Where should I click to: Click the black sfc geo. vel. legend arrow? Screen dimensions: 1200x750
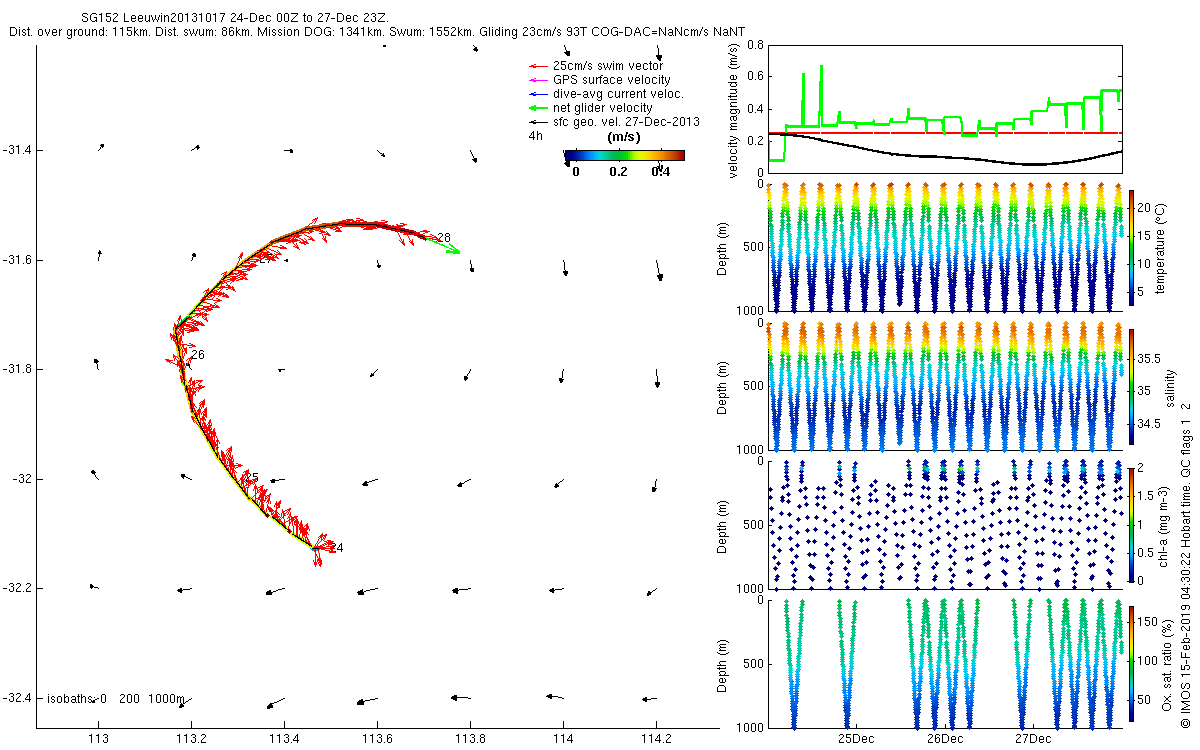pyautogui.click(x=537, y=122)
